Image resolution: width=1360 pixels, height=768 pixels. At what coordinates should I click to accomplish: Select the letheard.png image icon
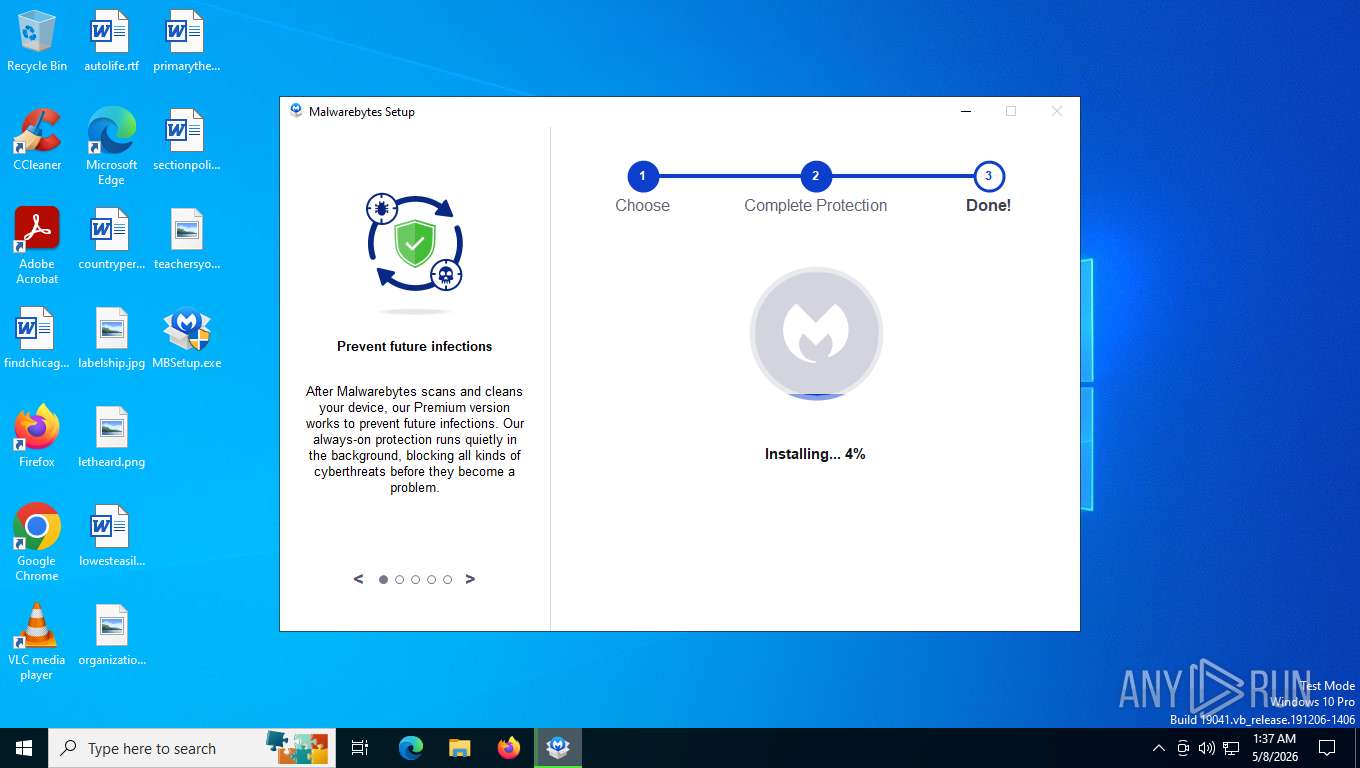(x=111, y=437)
